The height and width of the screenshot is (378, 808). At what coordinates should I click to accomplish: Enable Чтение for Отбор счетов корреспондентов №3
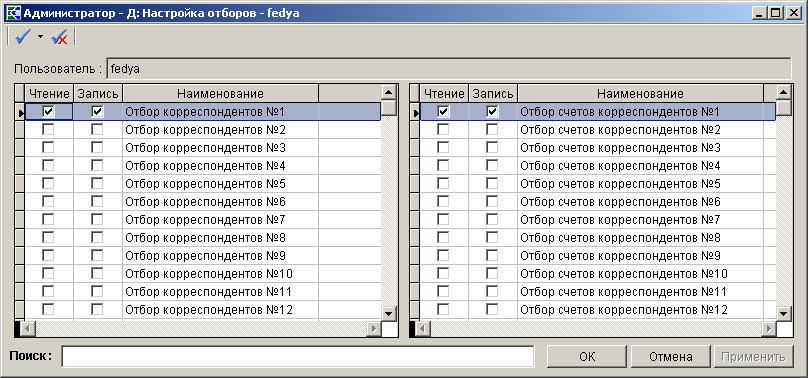(443, 148)
